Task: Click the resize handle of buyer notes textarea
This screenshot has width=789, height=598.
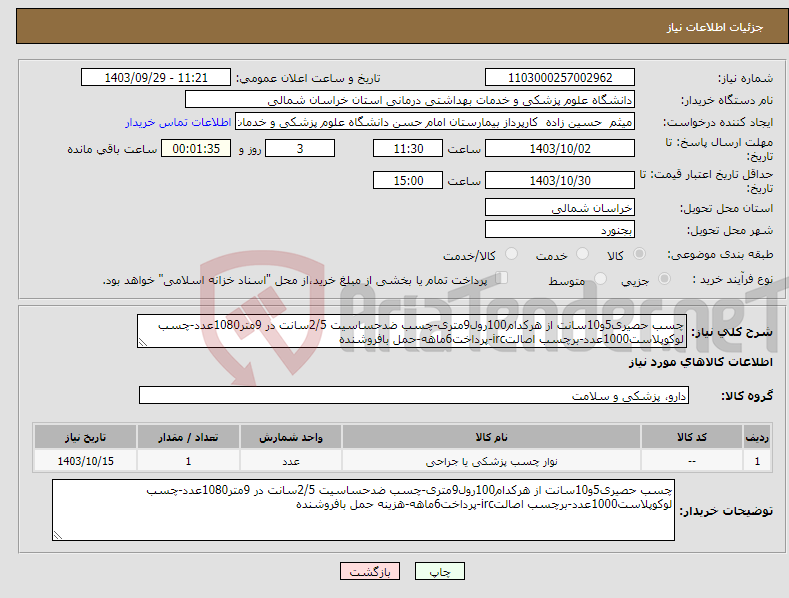Action: pos(58,536)
